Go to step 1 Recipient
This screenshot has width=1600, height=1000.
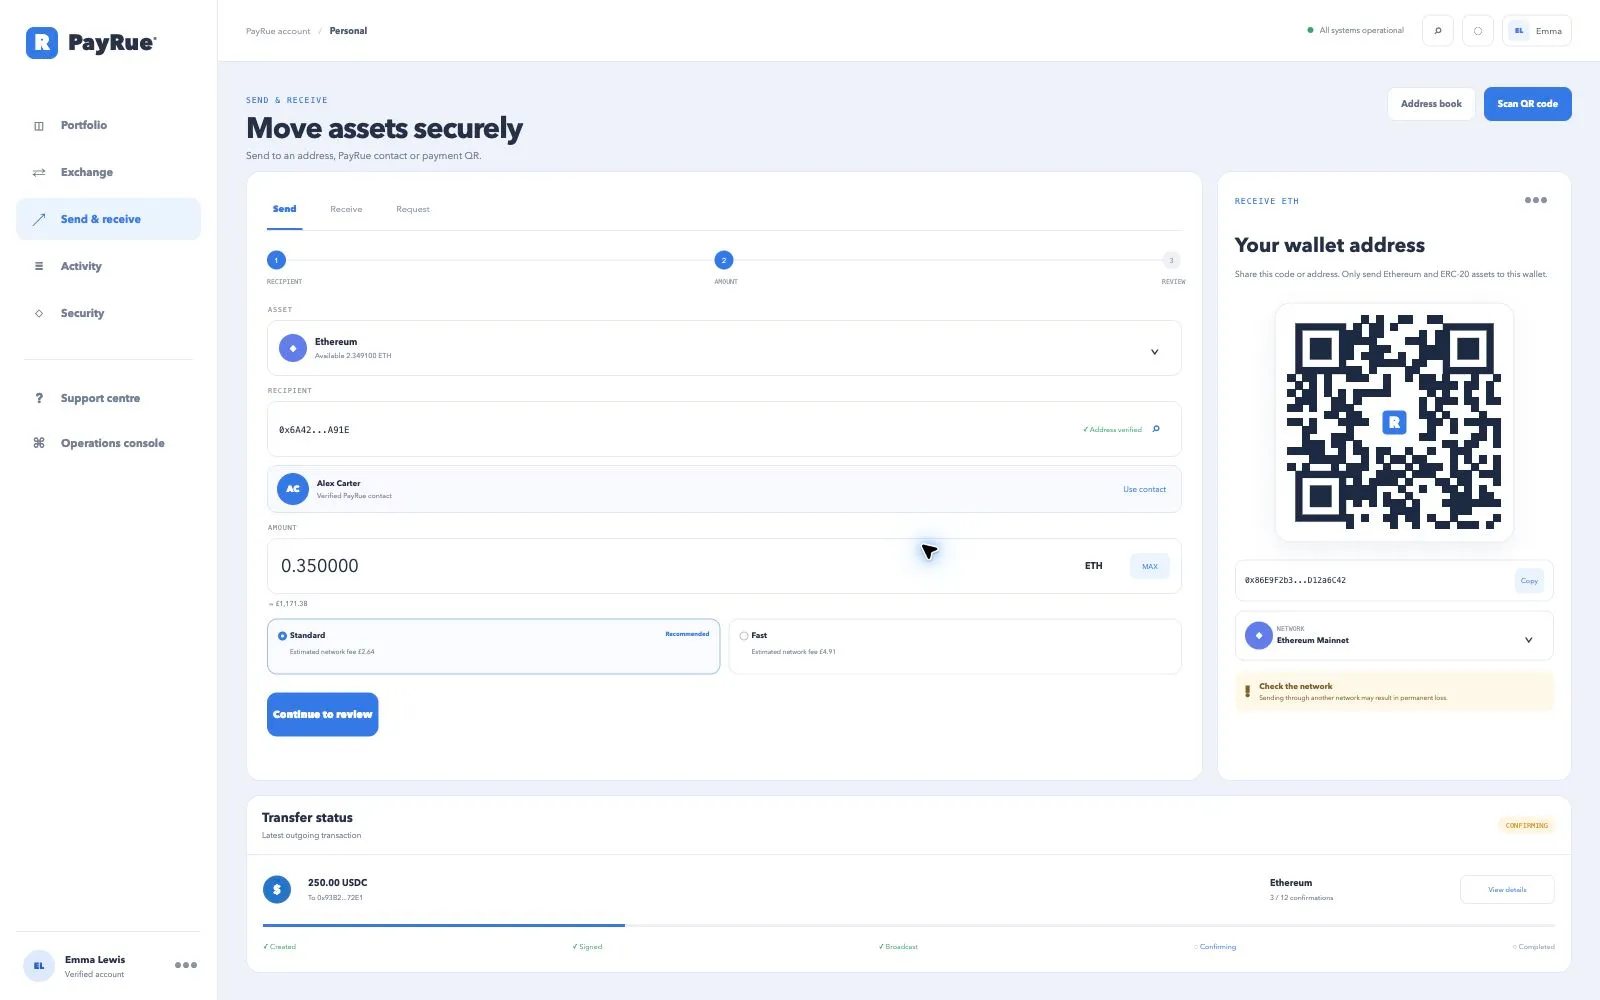pyautogui.click(x=277, y=260)
